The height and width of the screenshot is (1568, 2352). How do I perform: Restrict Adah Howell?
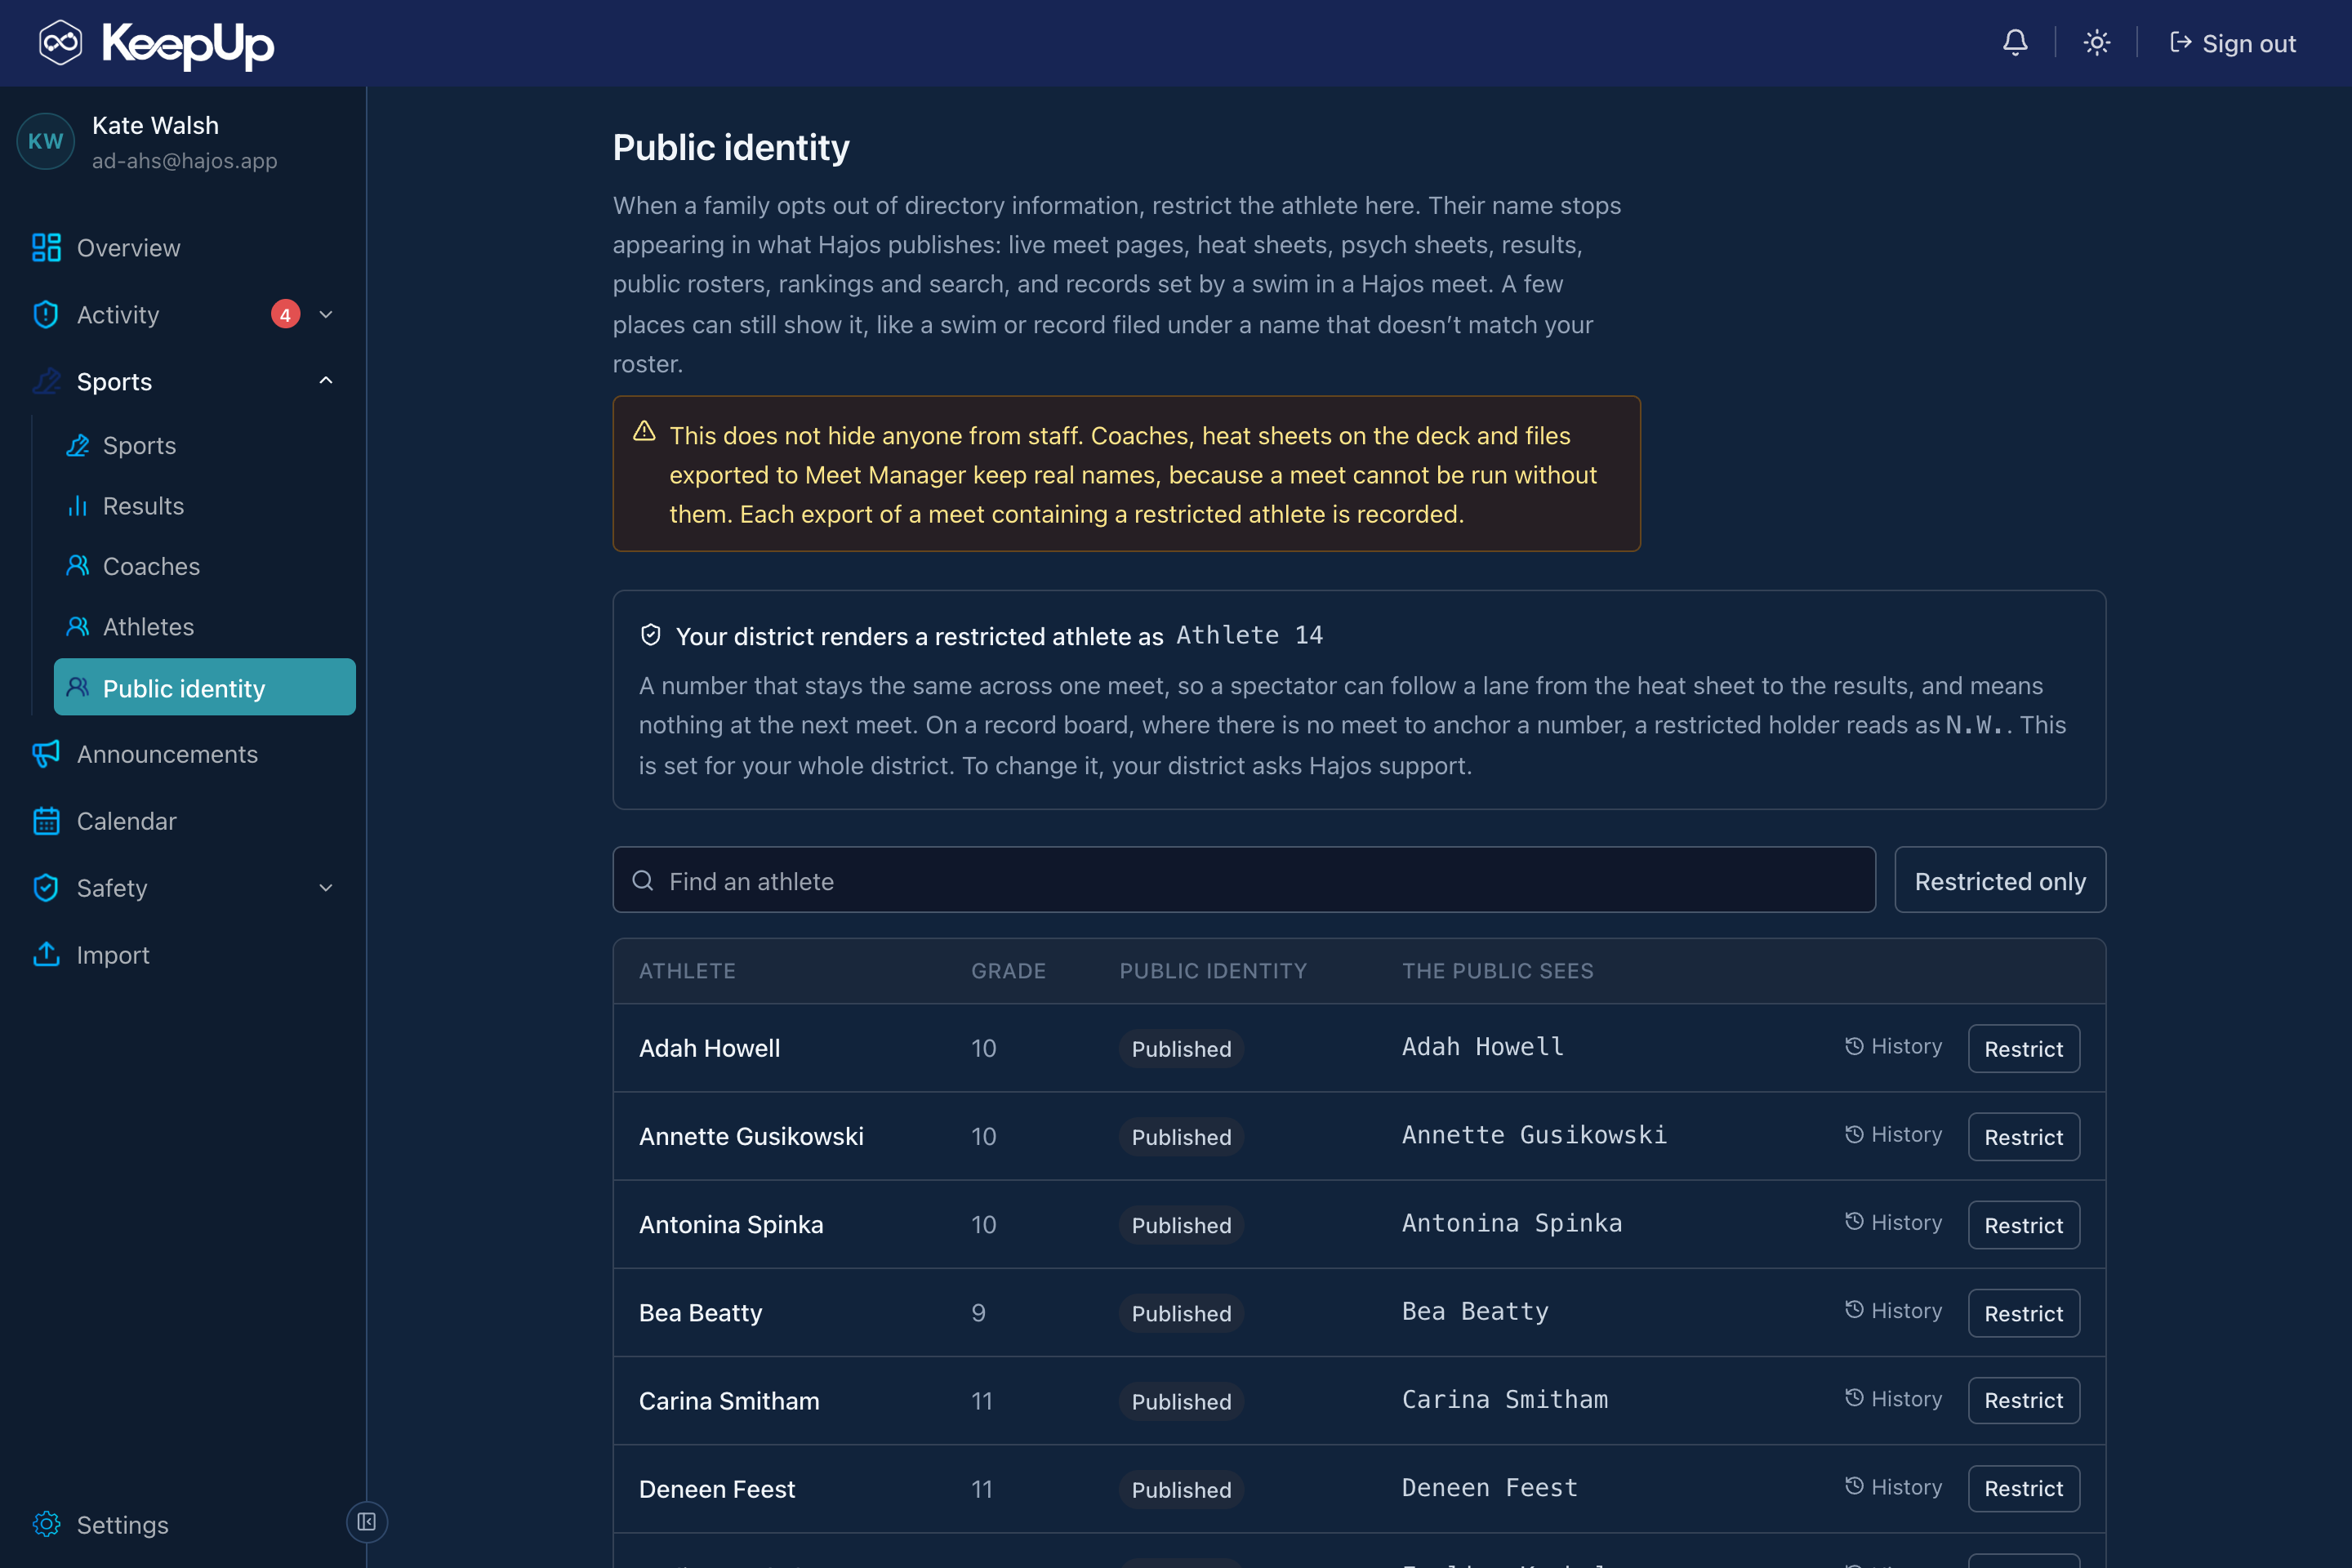[x=2024, y=1048]
